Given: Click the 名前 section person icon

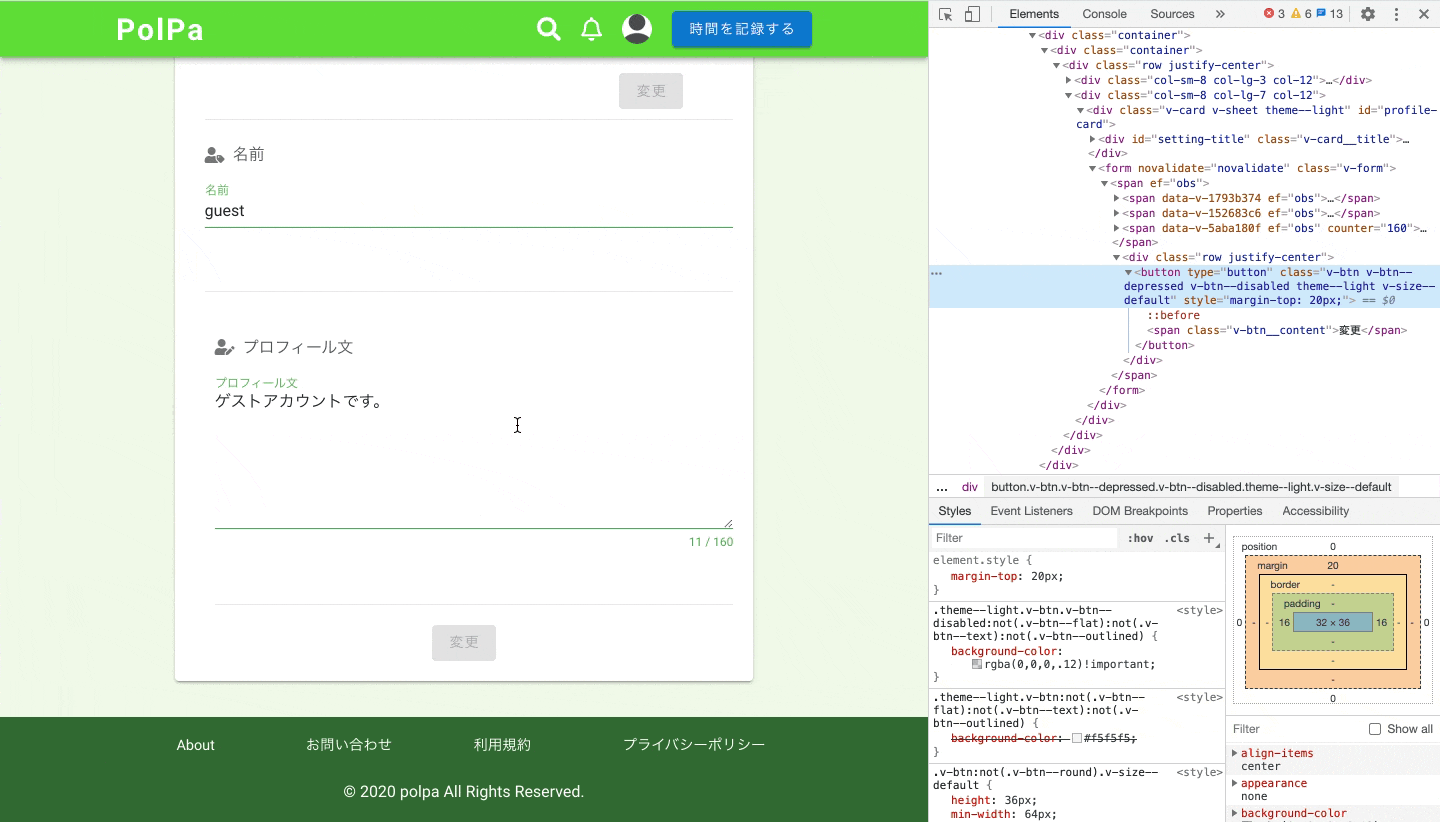Looking at the screenshot, I should pos(214,155).
